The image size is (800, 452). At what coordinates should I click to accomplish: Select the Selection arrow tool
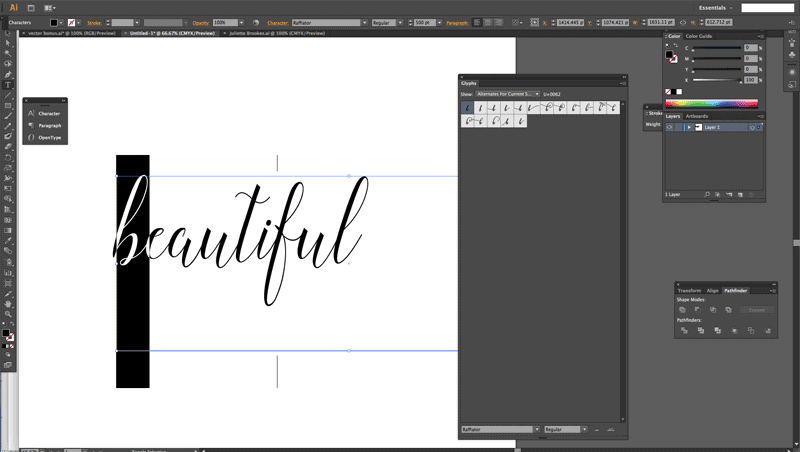click(8, 33)
